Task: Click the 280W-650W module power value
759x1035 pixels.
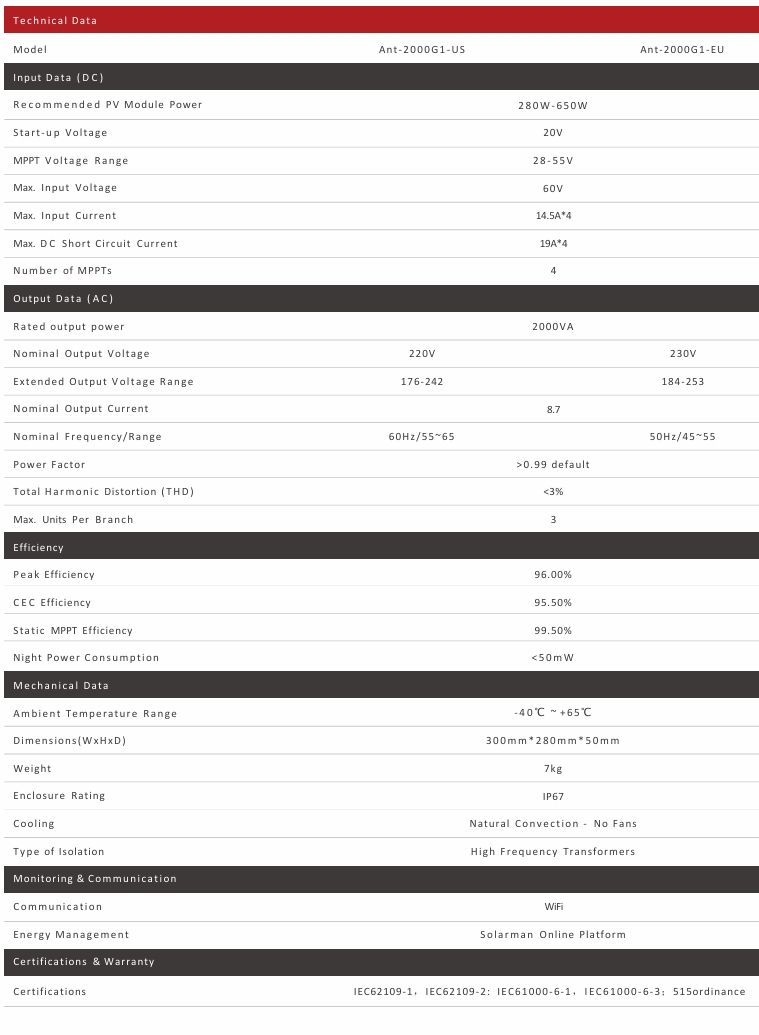Action: 553,105
